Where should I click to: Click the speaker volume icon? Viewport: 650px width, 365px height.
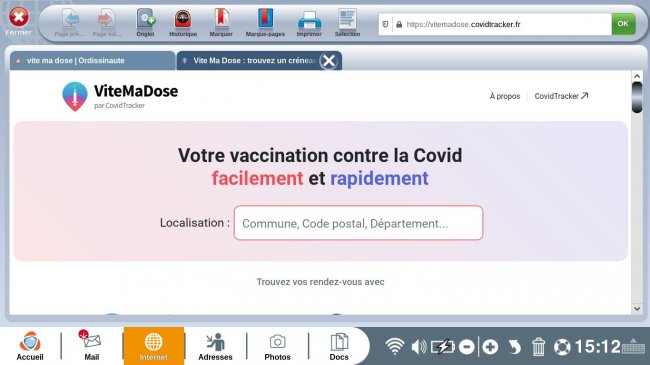(x=419, y=347)
